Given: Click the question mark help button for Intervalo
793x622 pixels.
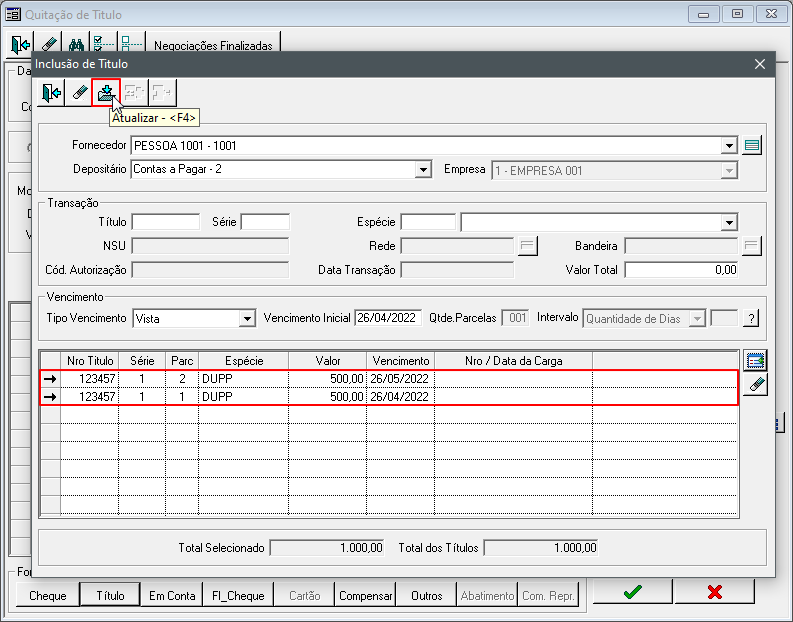Looking at the screenshot, I should (751, 319).
